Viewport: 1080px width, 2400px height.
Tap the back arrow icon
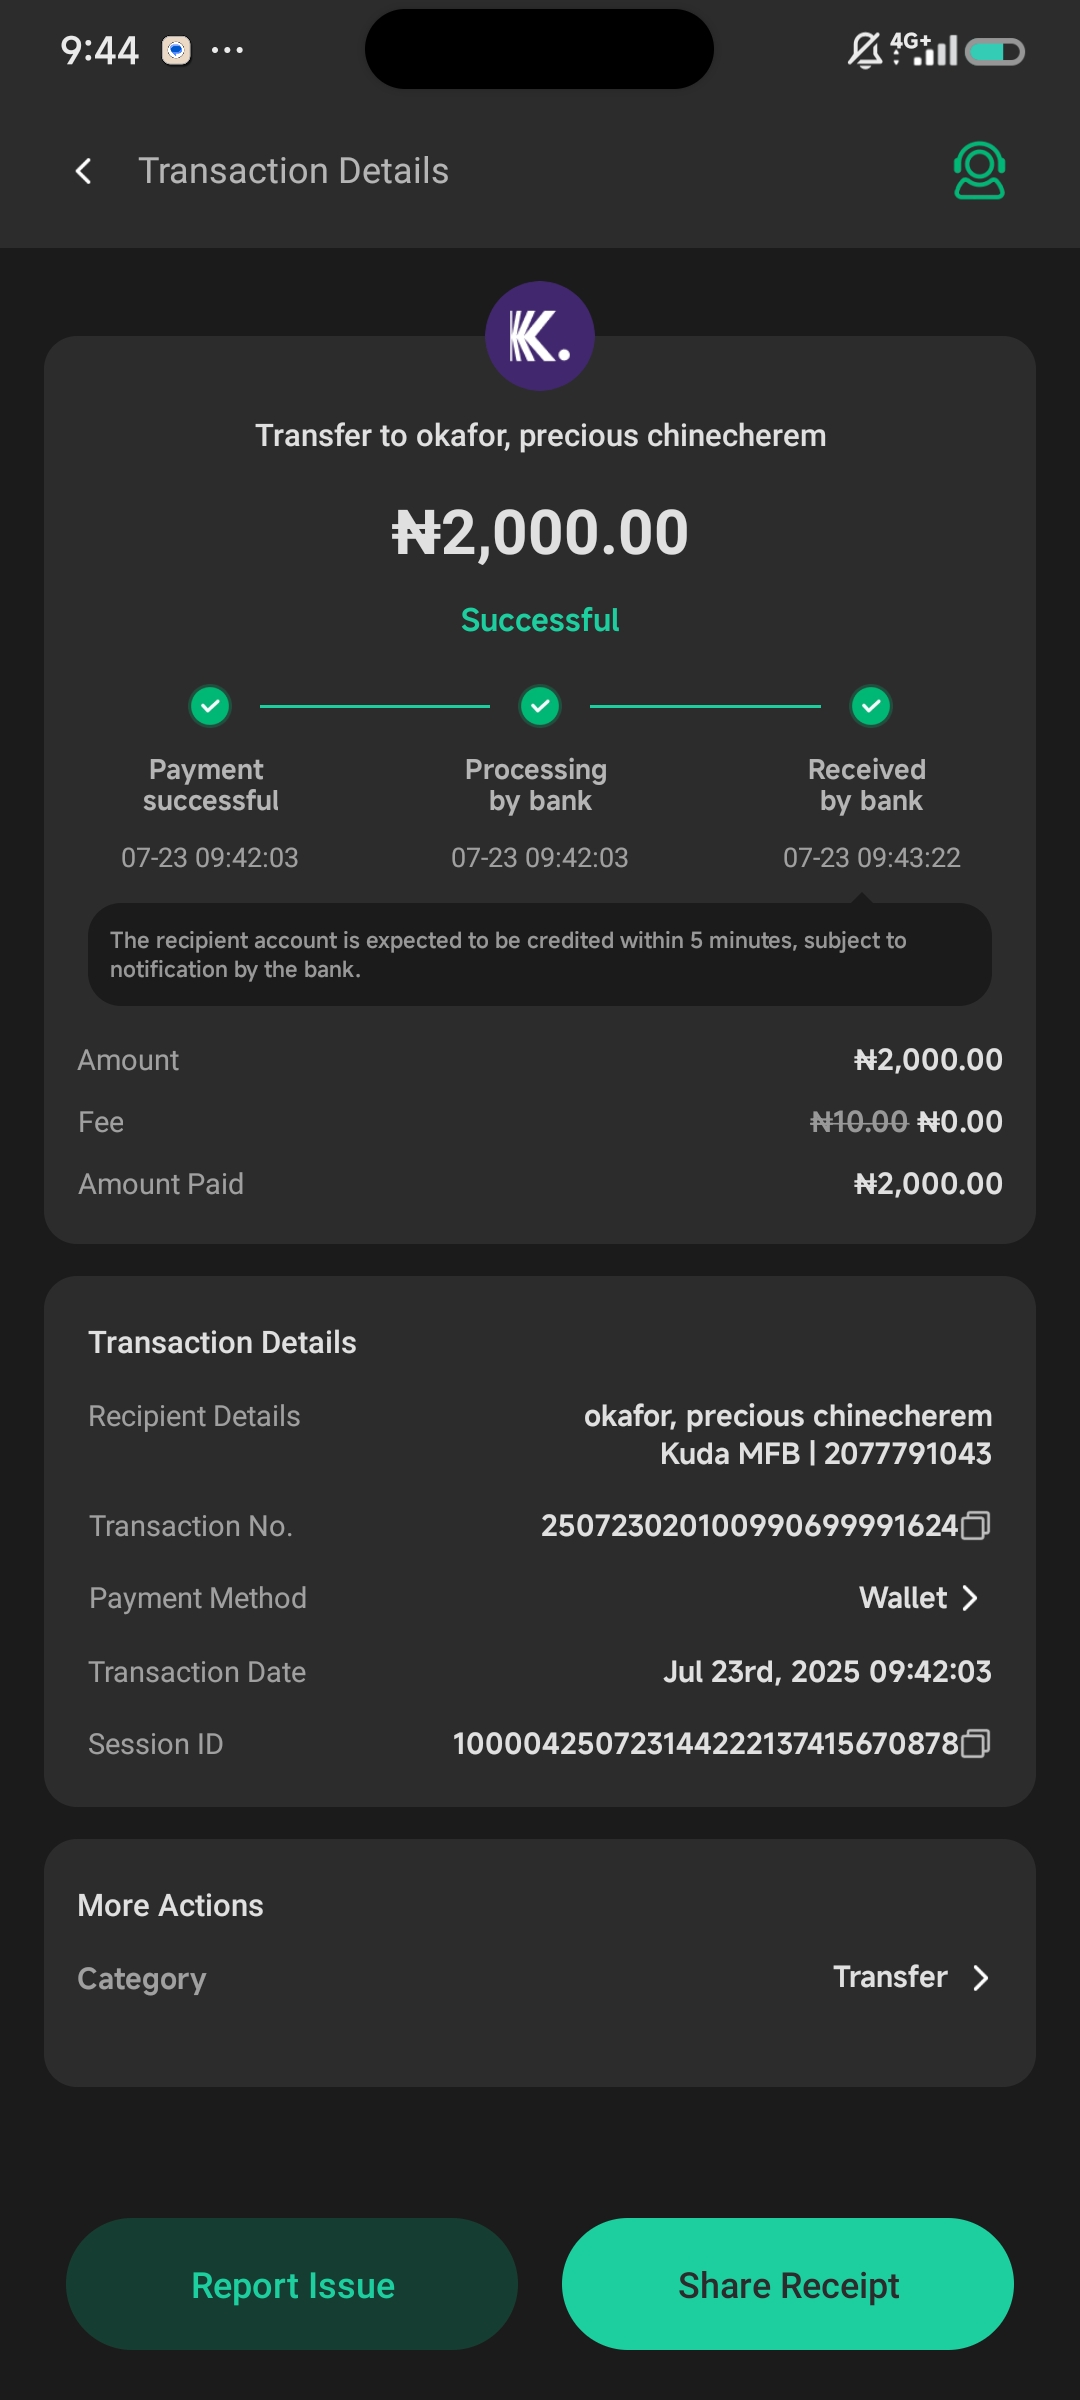point(84,171)
